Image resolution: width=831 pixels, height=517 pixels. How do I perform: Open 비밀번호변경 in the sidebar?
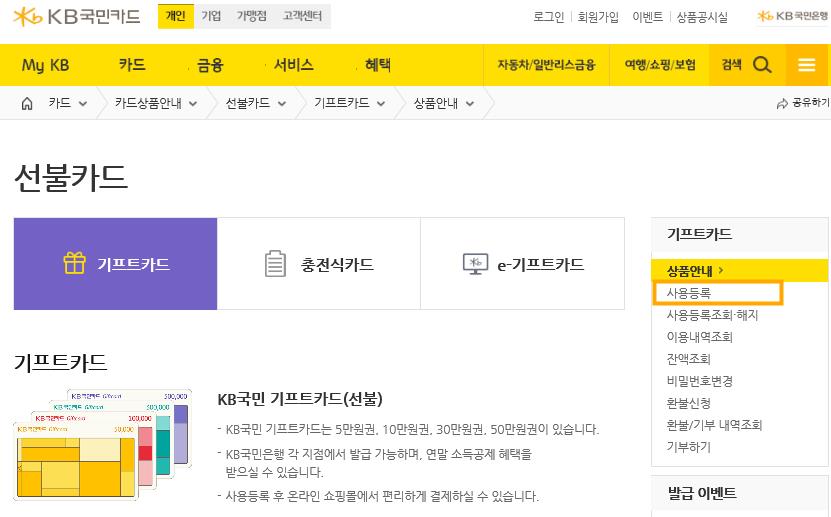(x=700, y=381)
